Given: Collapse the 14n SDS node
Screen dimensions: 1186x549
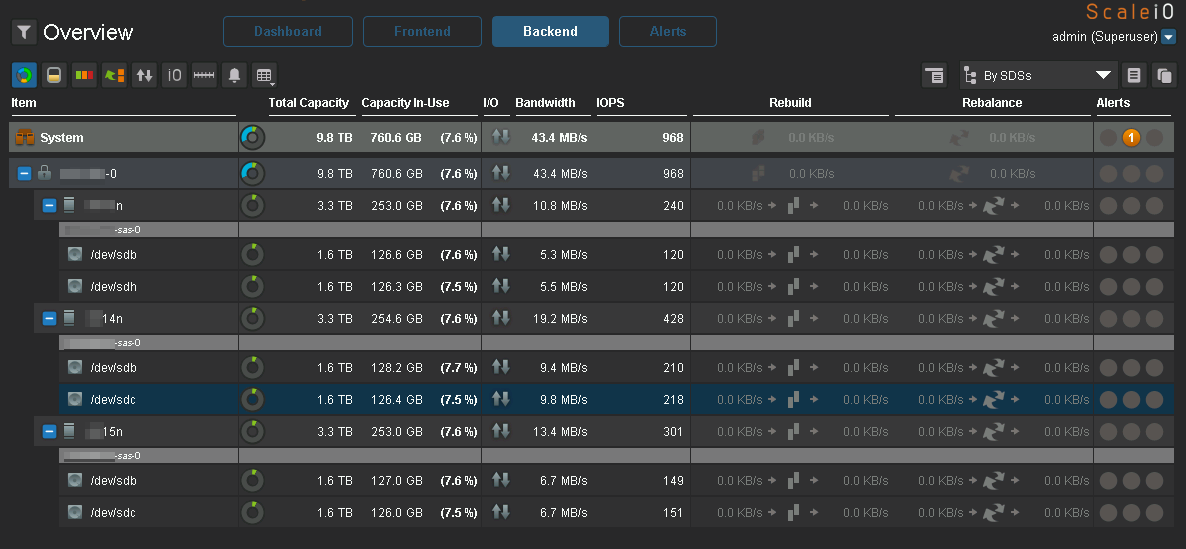Looking at the screenshot, I should 49,319.
